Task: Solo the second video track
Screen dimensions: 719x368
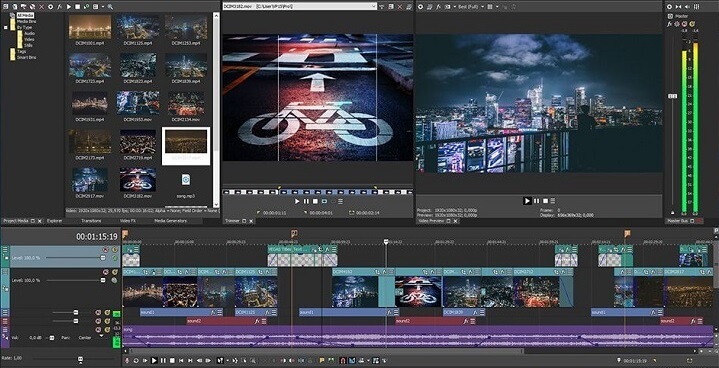Action: pyautogui.click(x=114, y=272)
